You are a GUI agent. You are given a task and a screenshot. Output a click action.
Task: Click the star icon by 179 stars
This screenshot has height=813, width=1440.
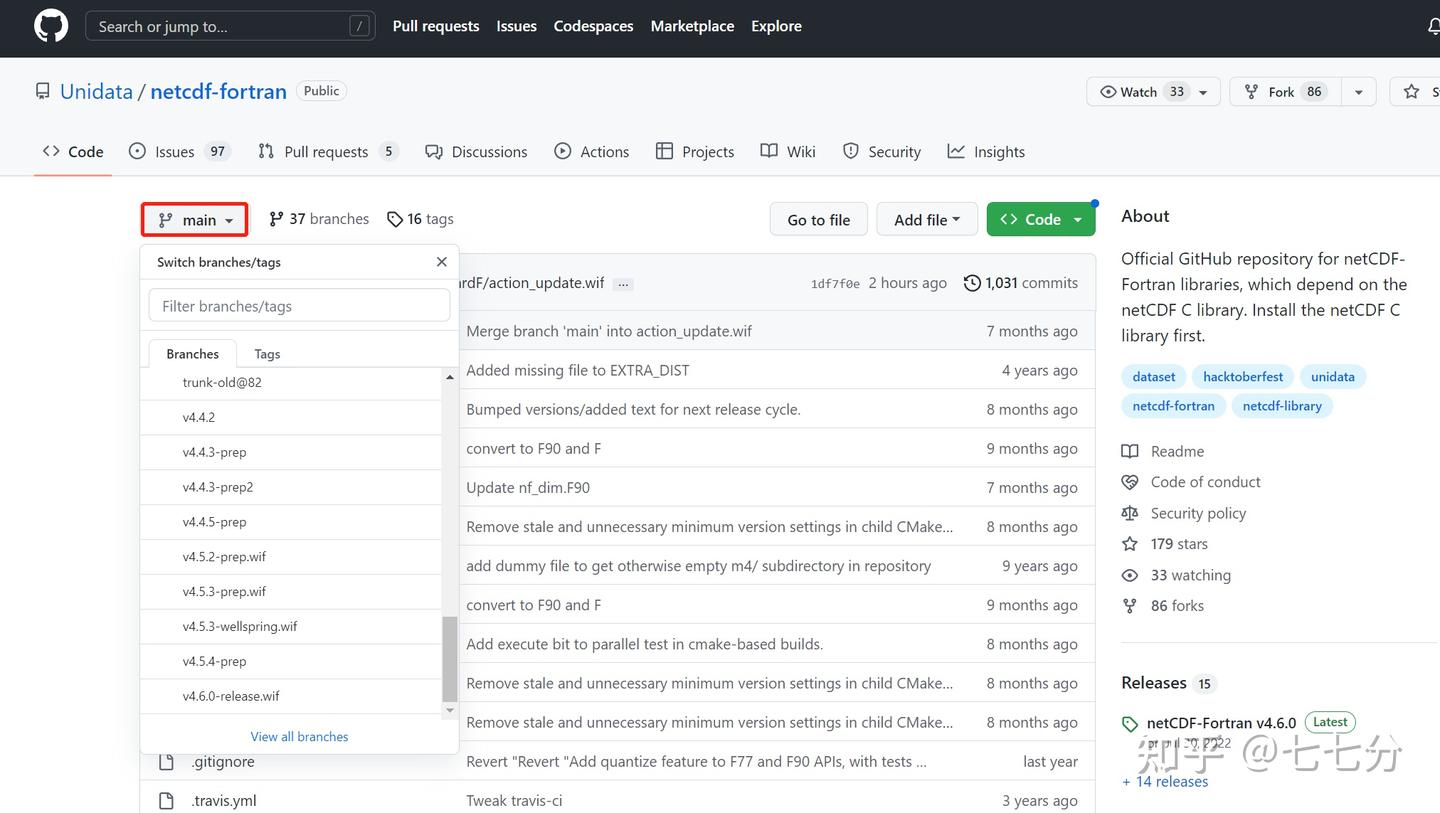point(1130,544)
